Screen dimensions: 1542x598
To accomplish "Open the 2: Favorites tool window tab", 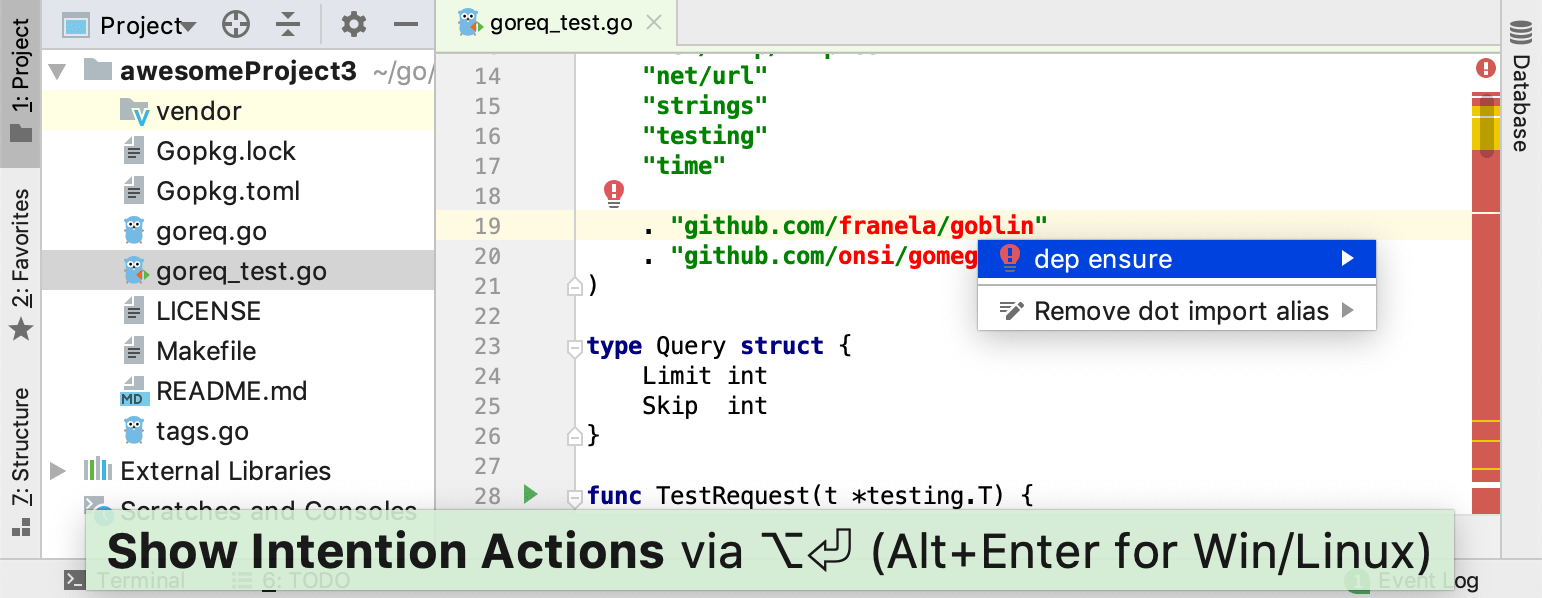I will [20, 265].
